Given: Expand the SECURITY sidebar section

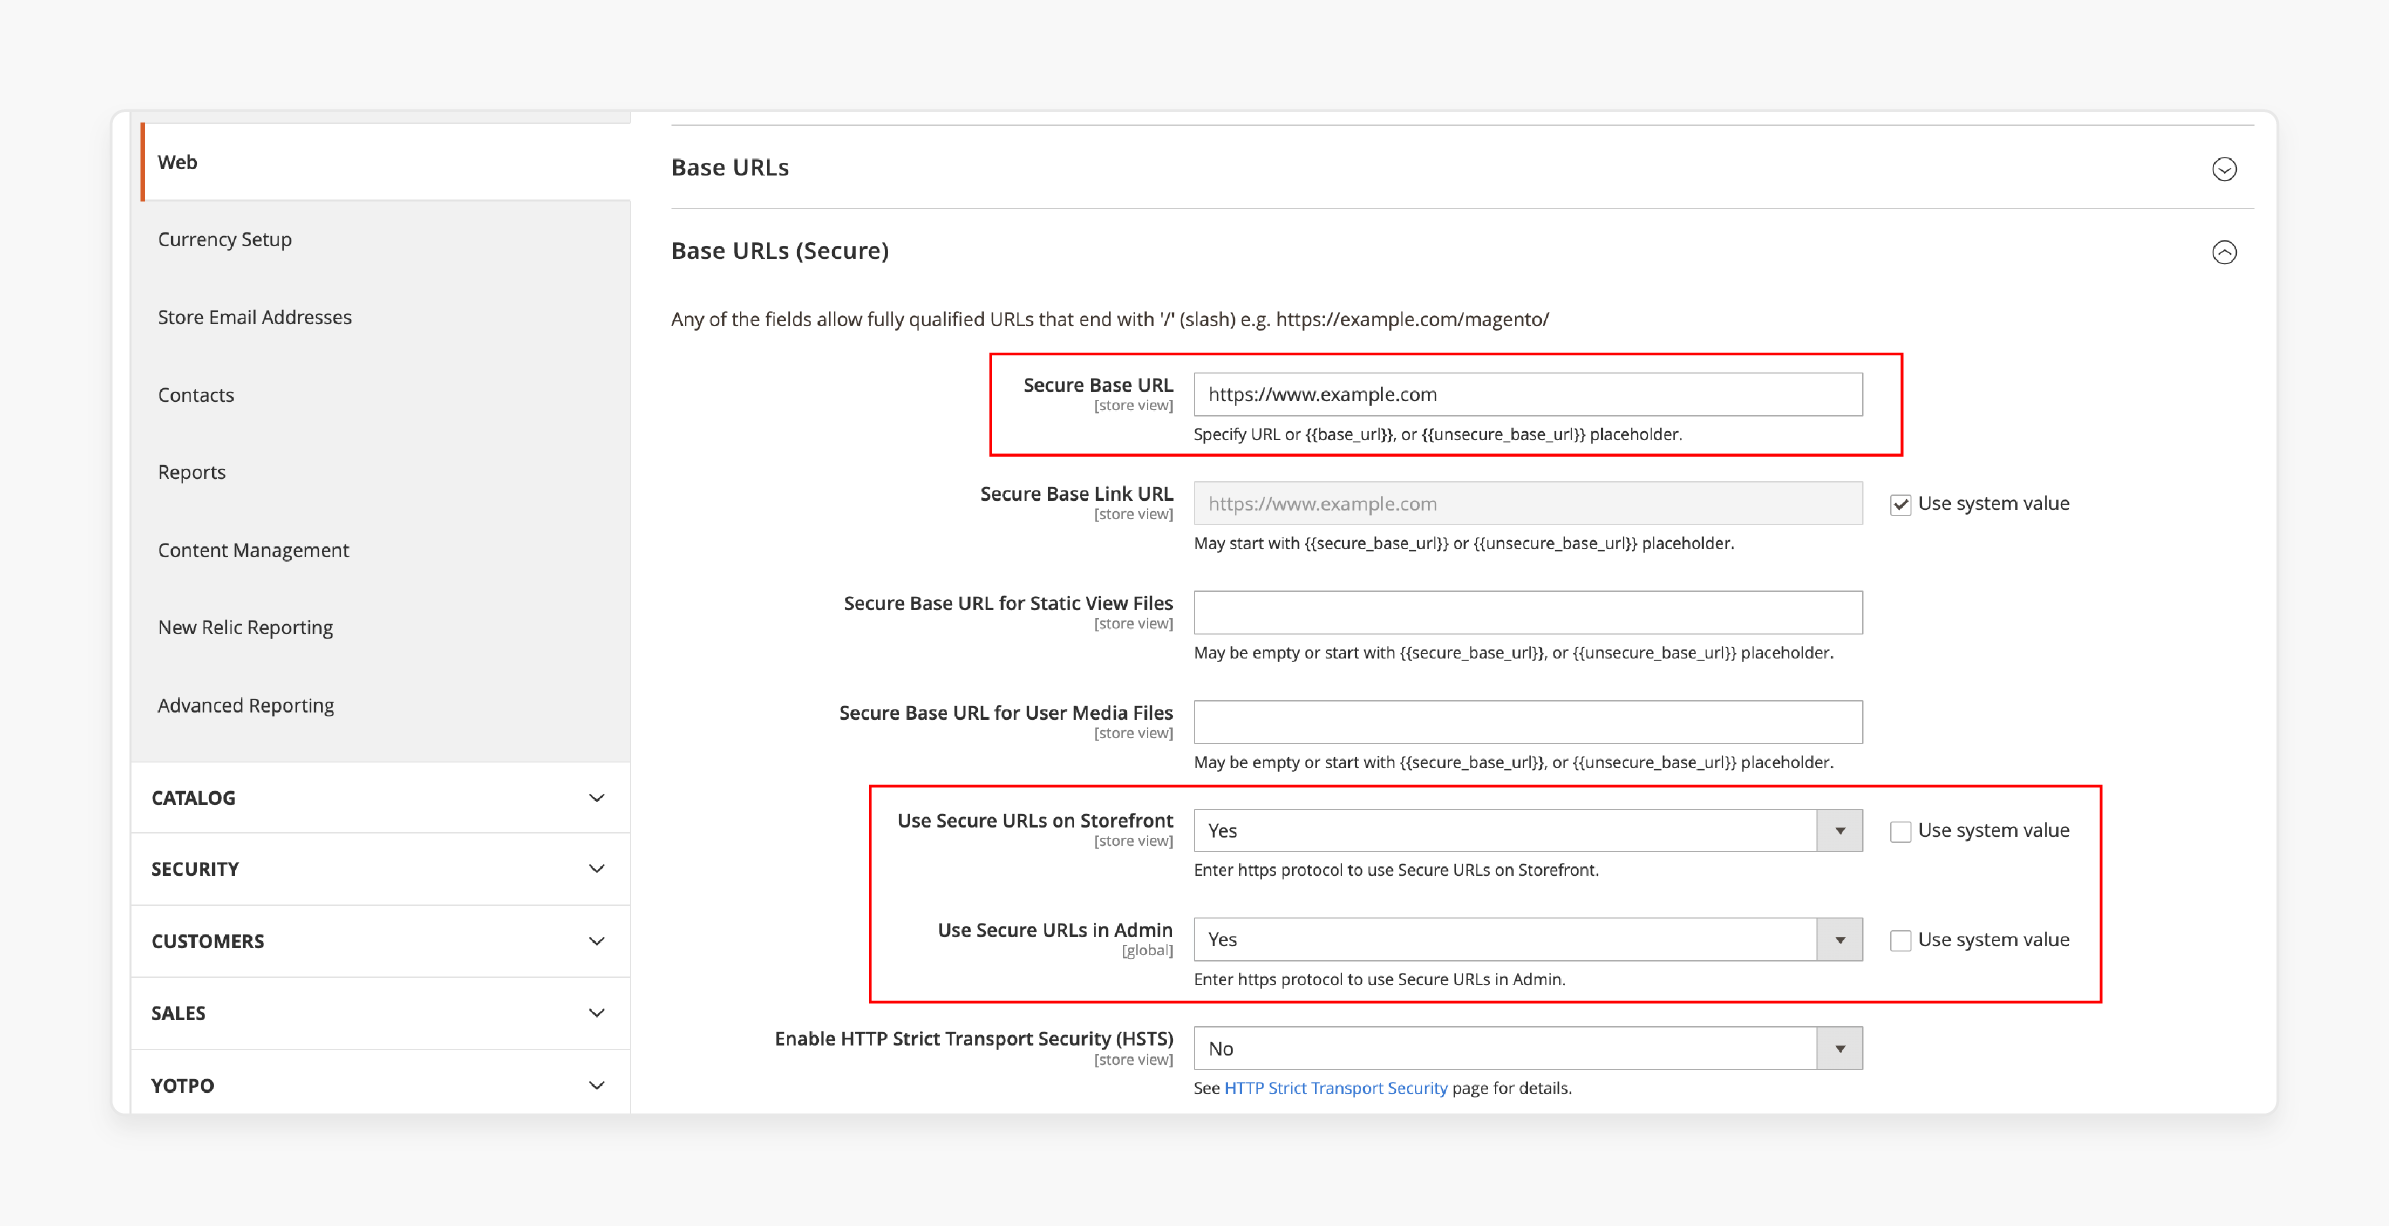Looking at the screenshot, I should click(380, 869).
